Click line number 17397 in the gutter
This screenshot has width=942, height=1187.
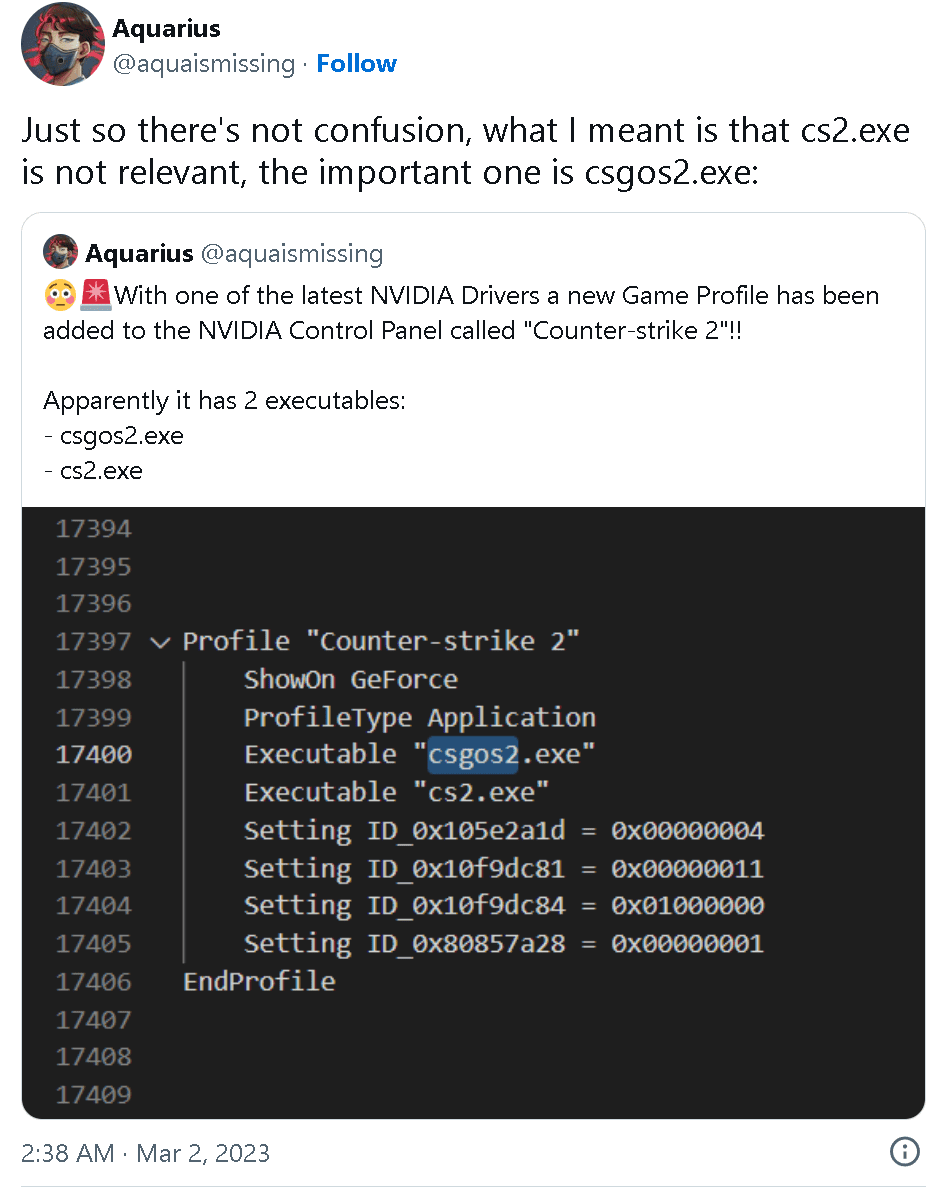tap(93, 642)
